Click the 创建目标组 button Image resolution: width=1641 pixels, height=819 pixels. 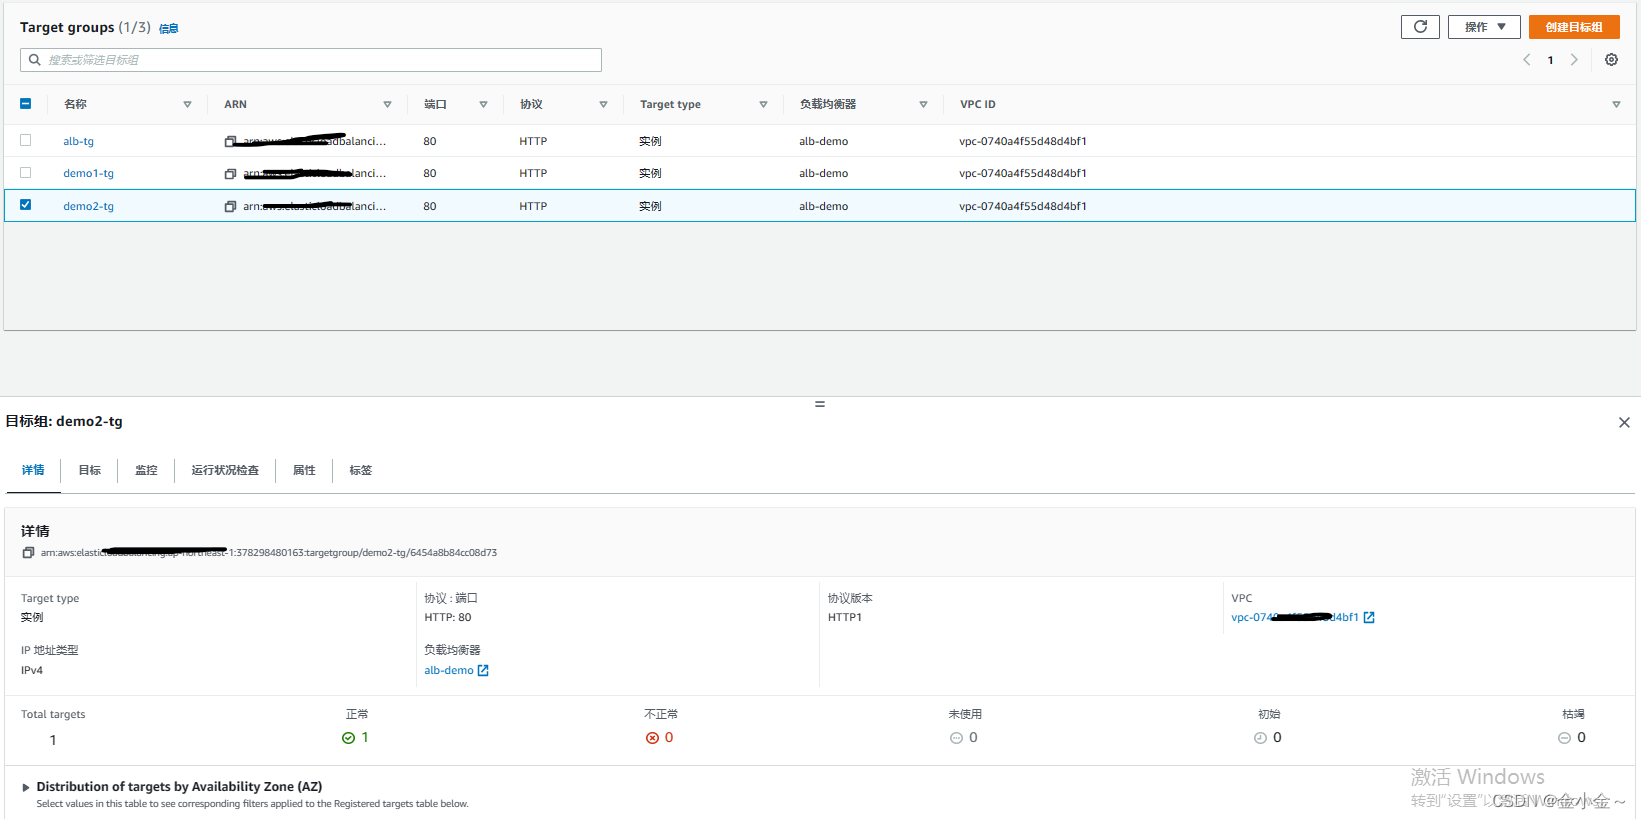(x=1574, y=27)
